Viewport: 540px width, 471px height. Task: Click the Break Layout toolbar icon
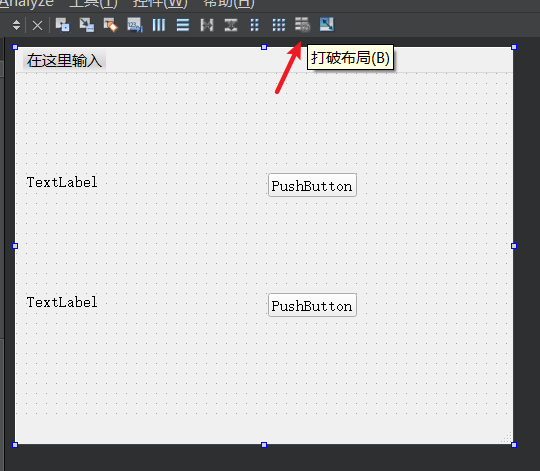[302, 25]
